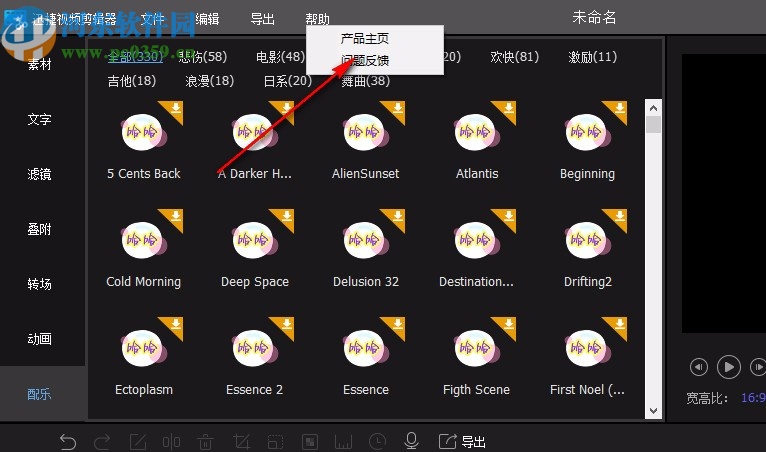Filter music by 日系(20) category

(x=288, y=81)
